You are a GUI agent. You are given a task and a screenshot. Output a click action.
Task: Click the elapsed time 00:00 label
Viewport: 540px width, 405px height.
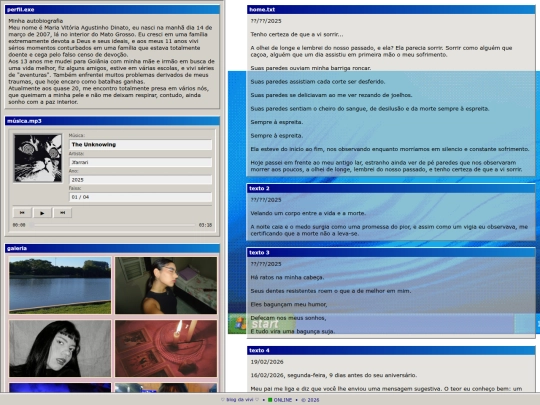pos(19,225)
